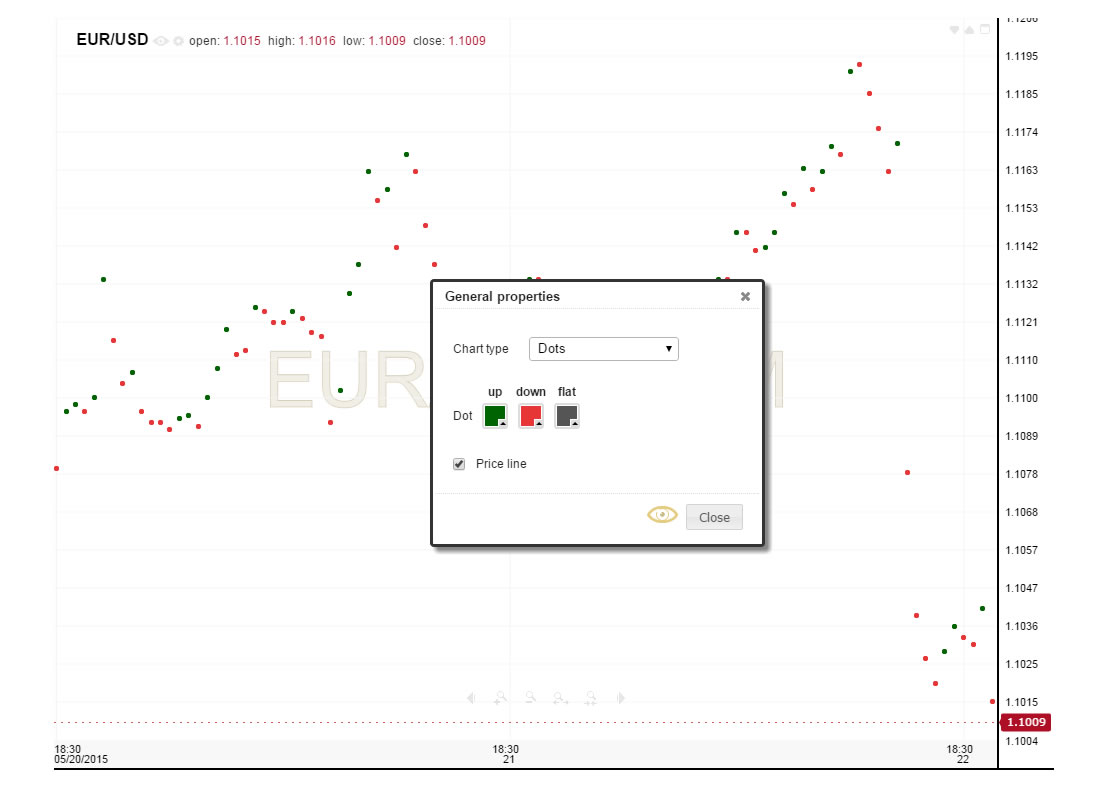Open the up dot color picker

pos(495,416)
